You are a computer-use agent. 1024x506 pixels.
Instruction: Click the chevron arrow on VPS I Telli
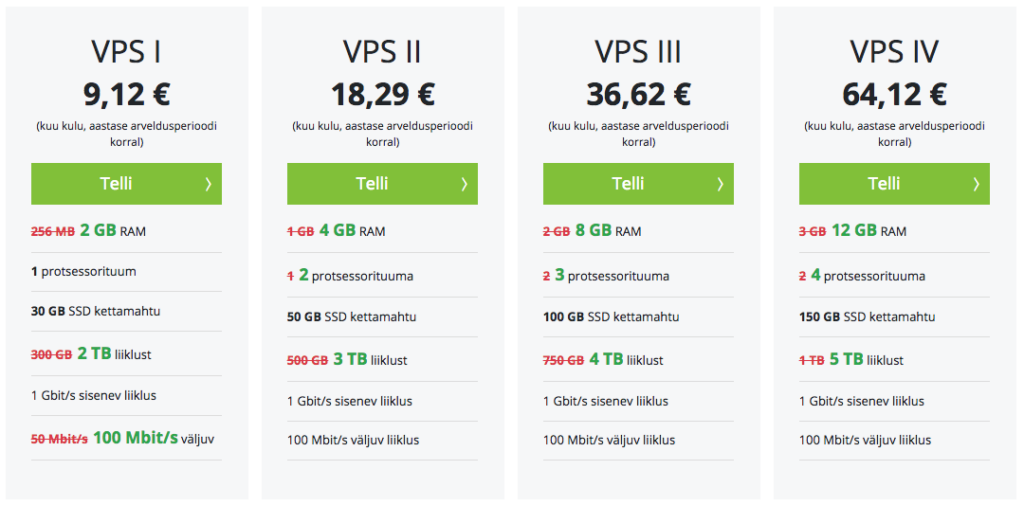pos(208,184)
